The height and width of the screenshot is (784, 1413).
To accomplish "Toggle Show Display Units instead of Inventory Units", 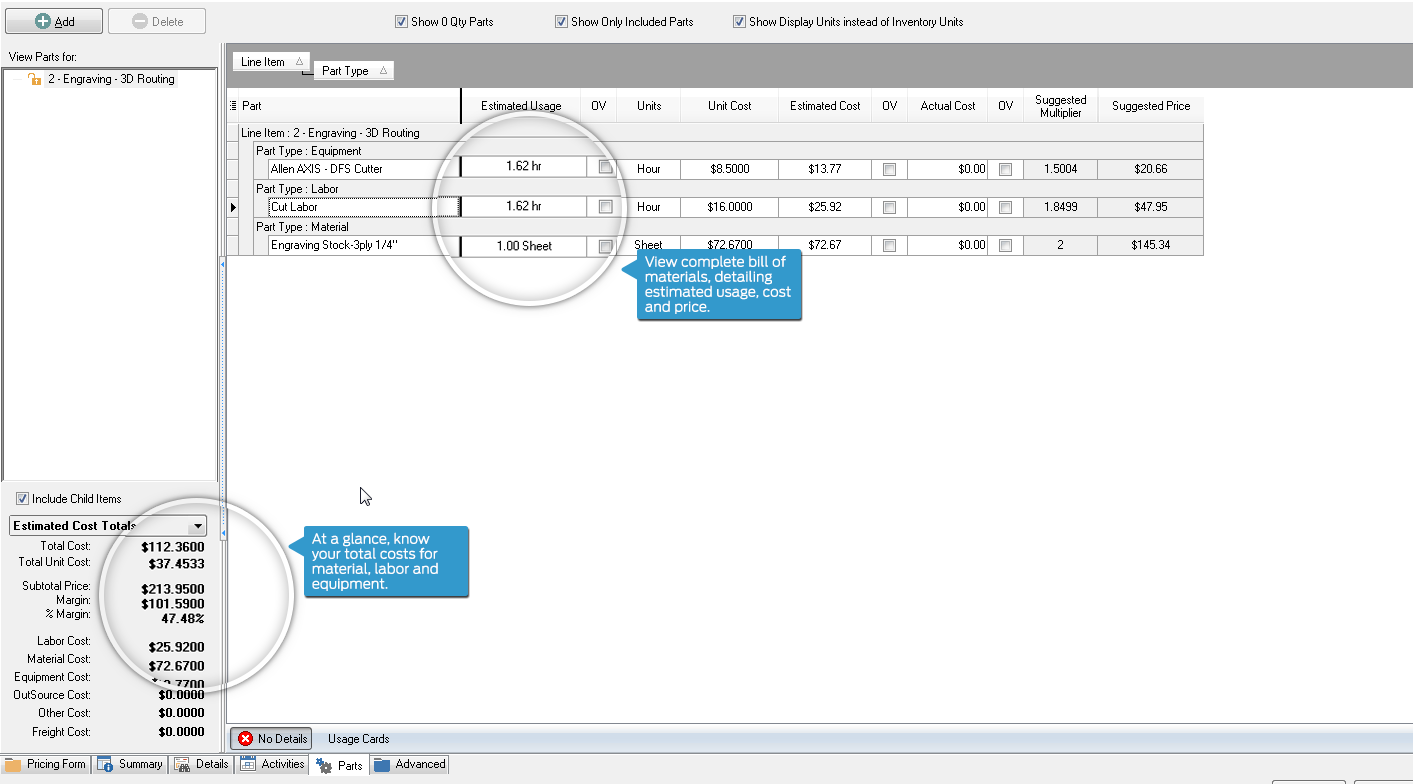I will click(740, 22).
